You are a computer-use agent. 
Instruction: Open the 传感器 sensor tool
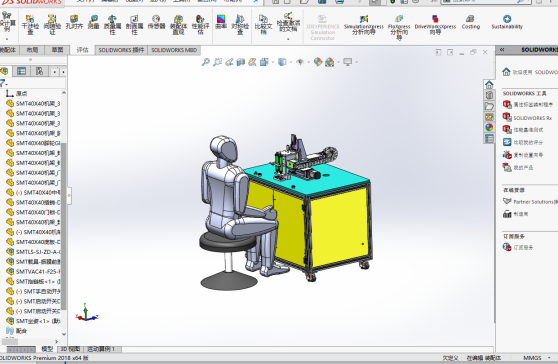[x=156, y=22]
